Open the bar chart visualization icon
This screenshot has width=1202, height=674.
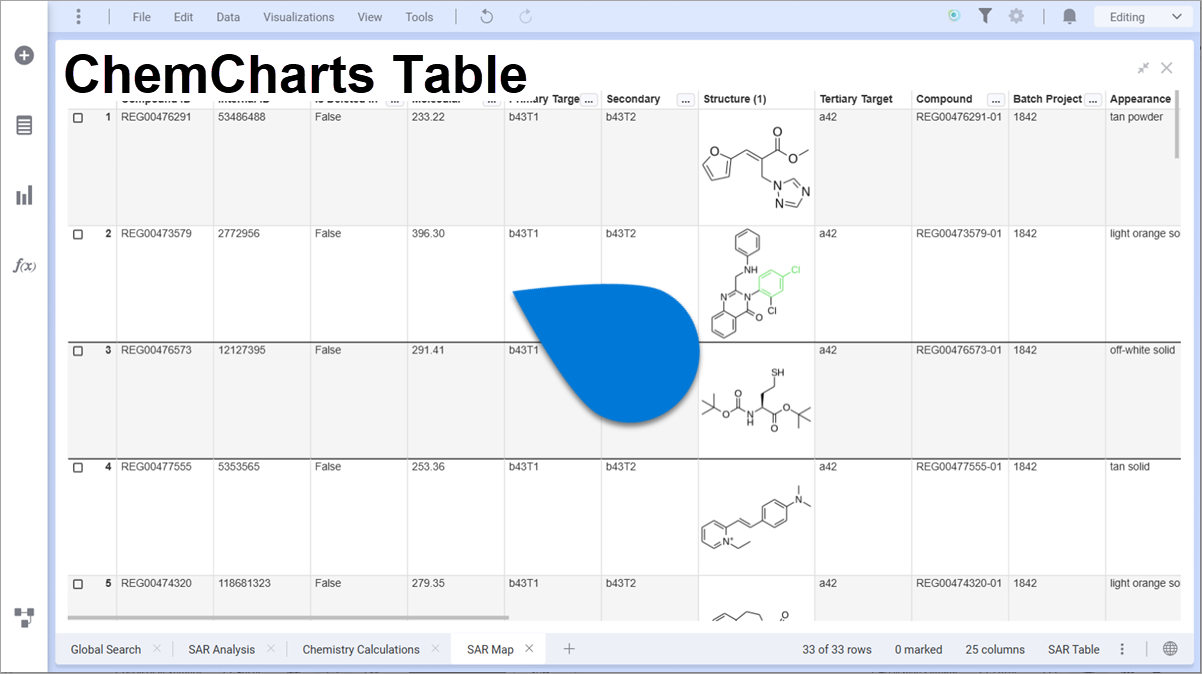[23, 195]
